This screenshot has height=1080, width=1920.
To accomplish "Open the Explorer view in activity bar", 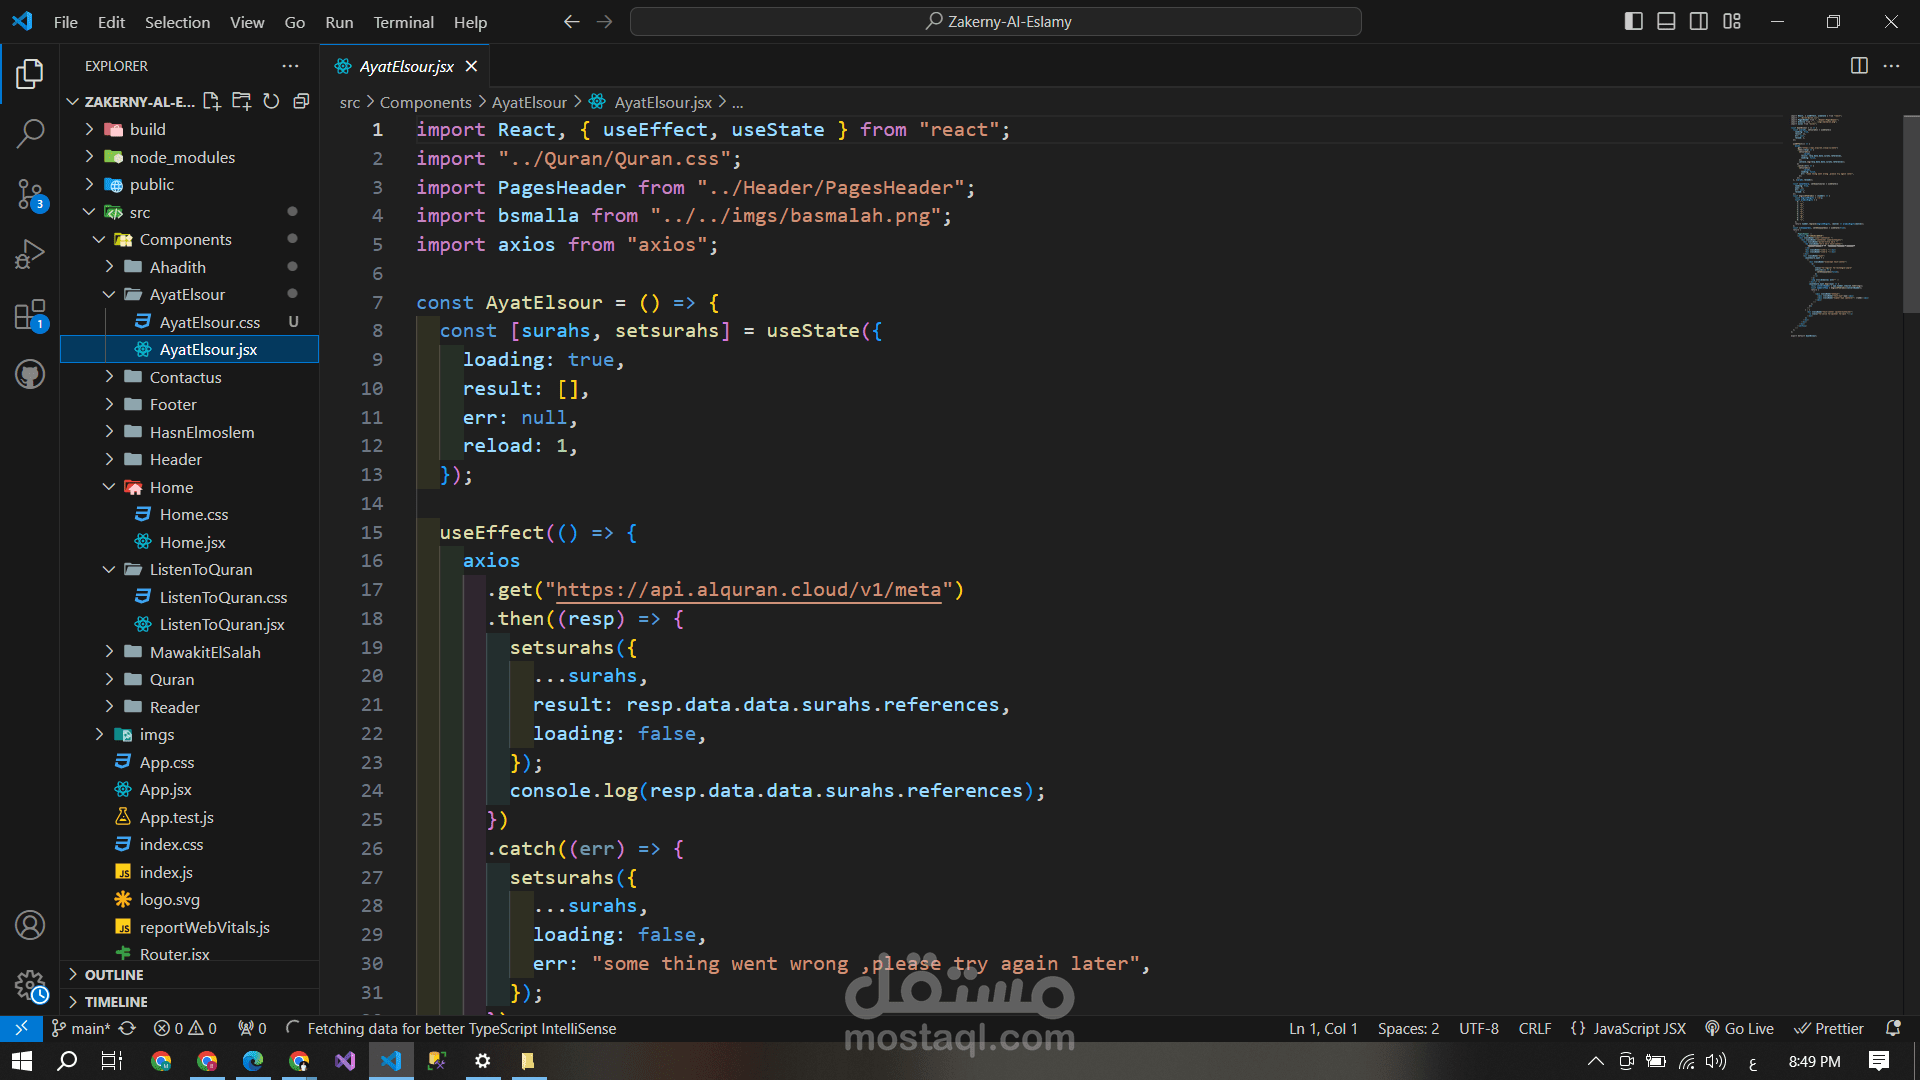I will click(30, 73).
